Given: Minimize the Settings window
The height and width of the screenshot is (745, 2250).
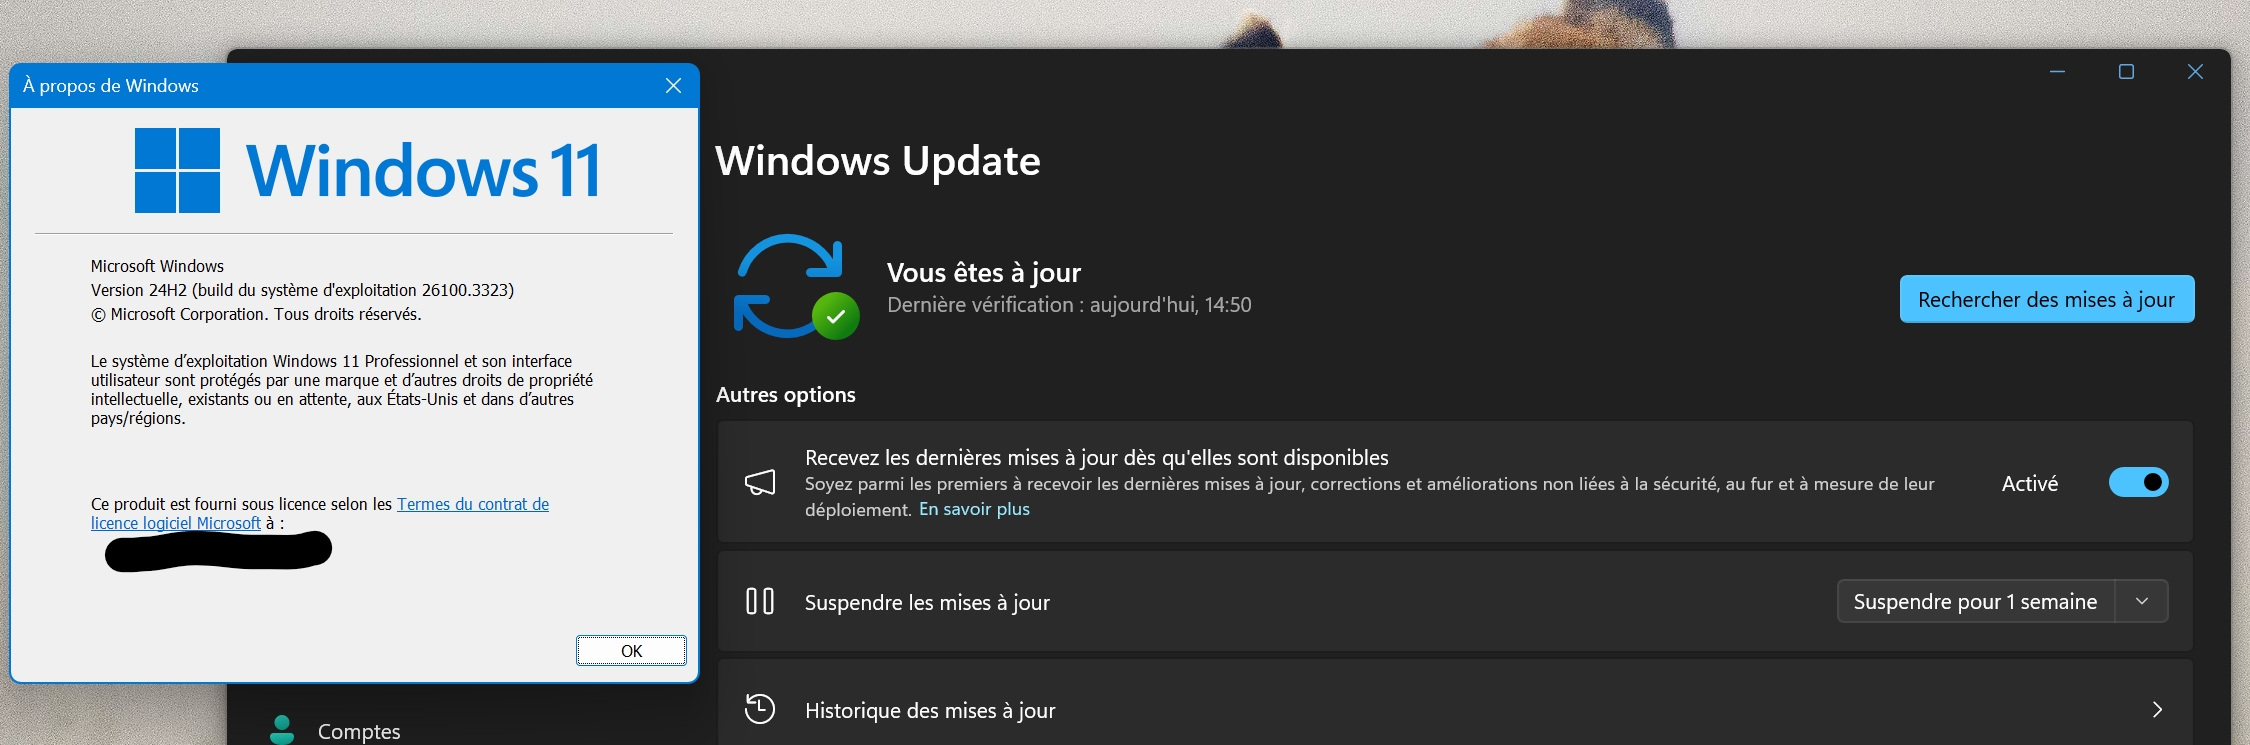Looking at the screenshot, I should click(2057, 72).
